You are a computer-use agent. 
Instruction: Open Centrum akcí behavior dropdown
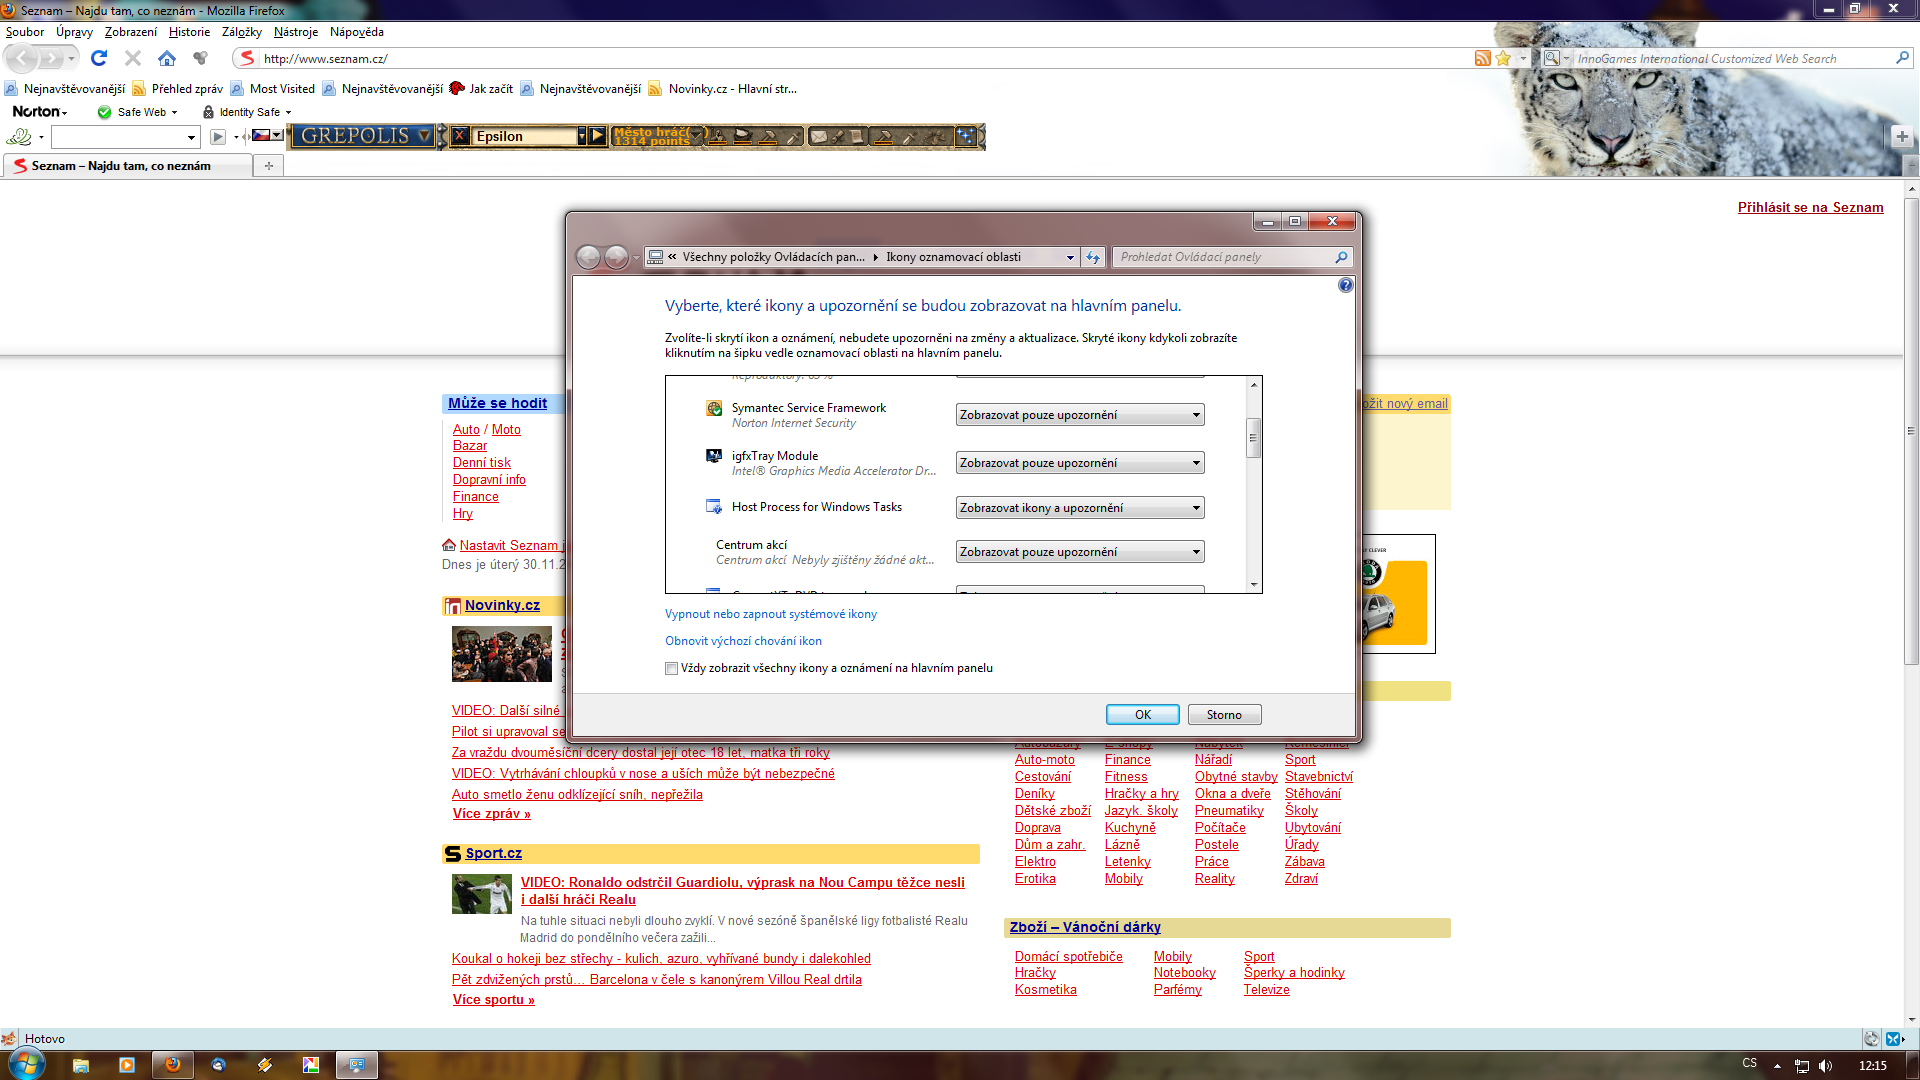(x=1079, y=552)
